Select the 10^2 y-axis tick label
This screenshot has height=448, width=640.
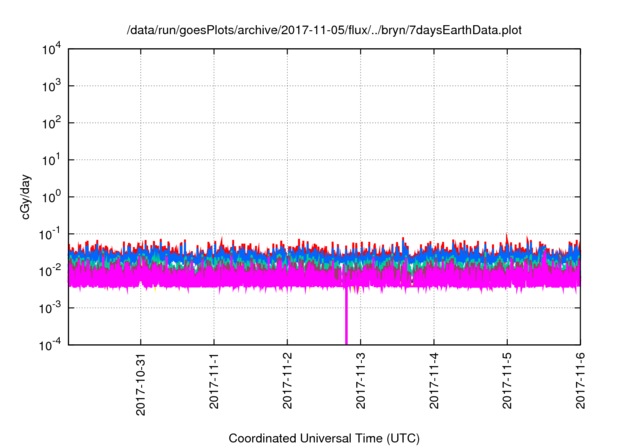click(52, 123)
